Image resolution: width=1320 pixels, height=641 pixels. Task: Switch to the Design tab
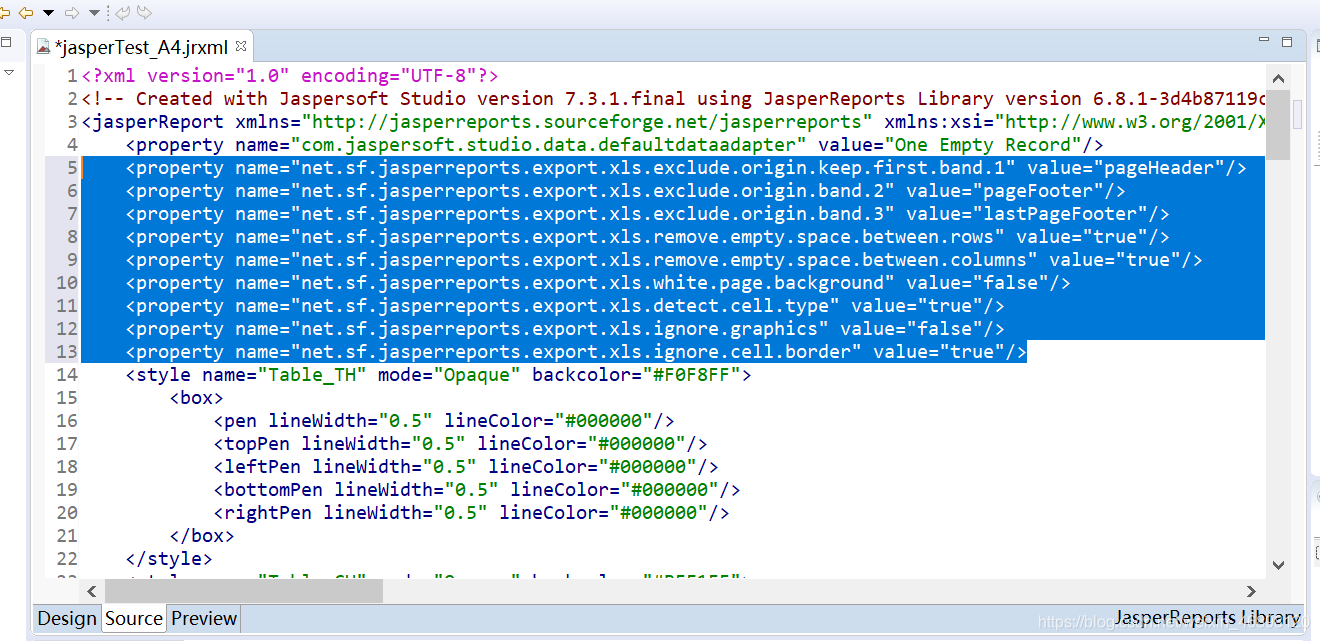[67, 618]
